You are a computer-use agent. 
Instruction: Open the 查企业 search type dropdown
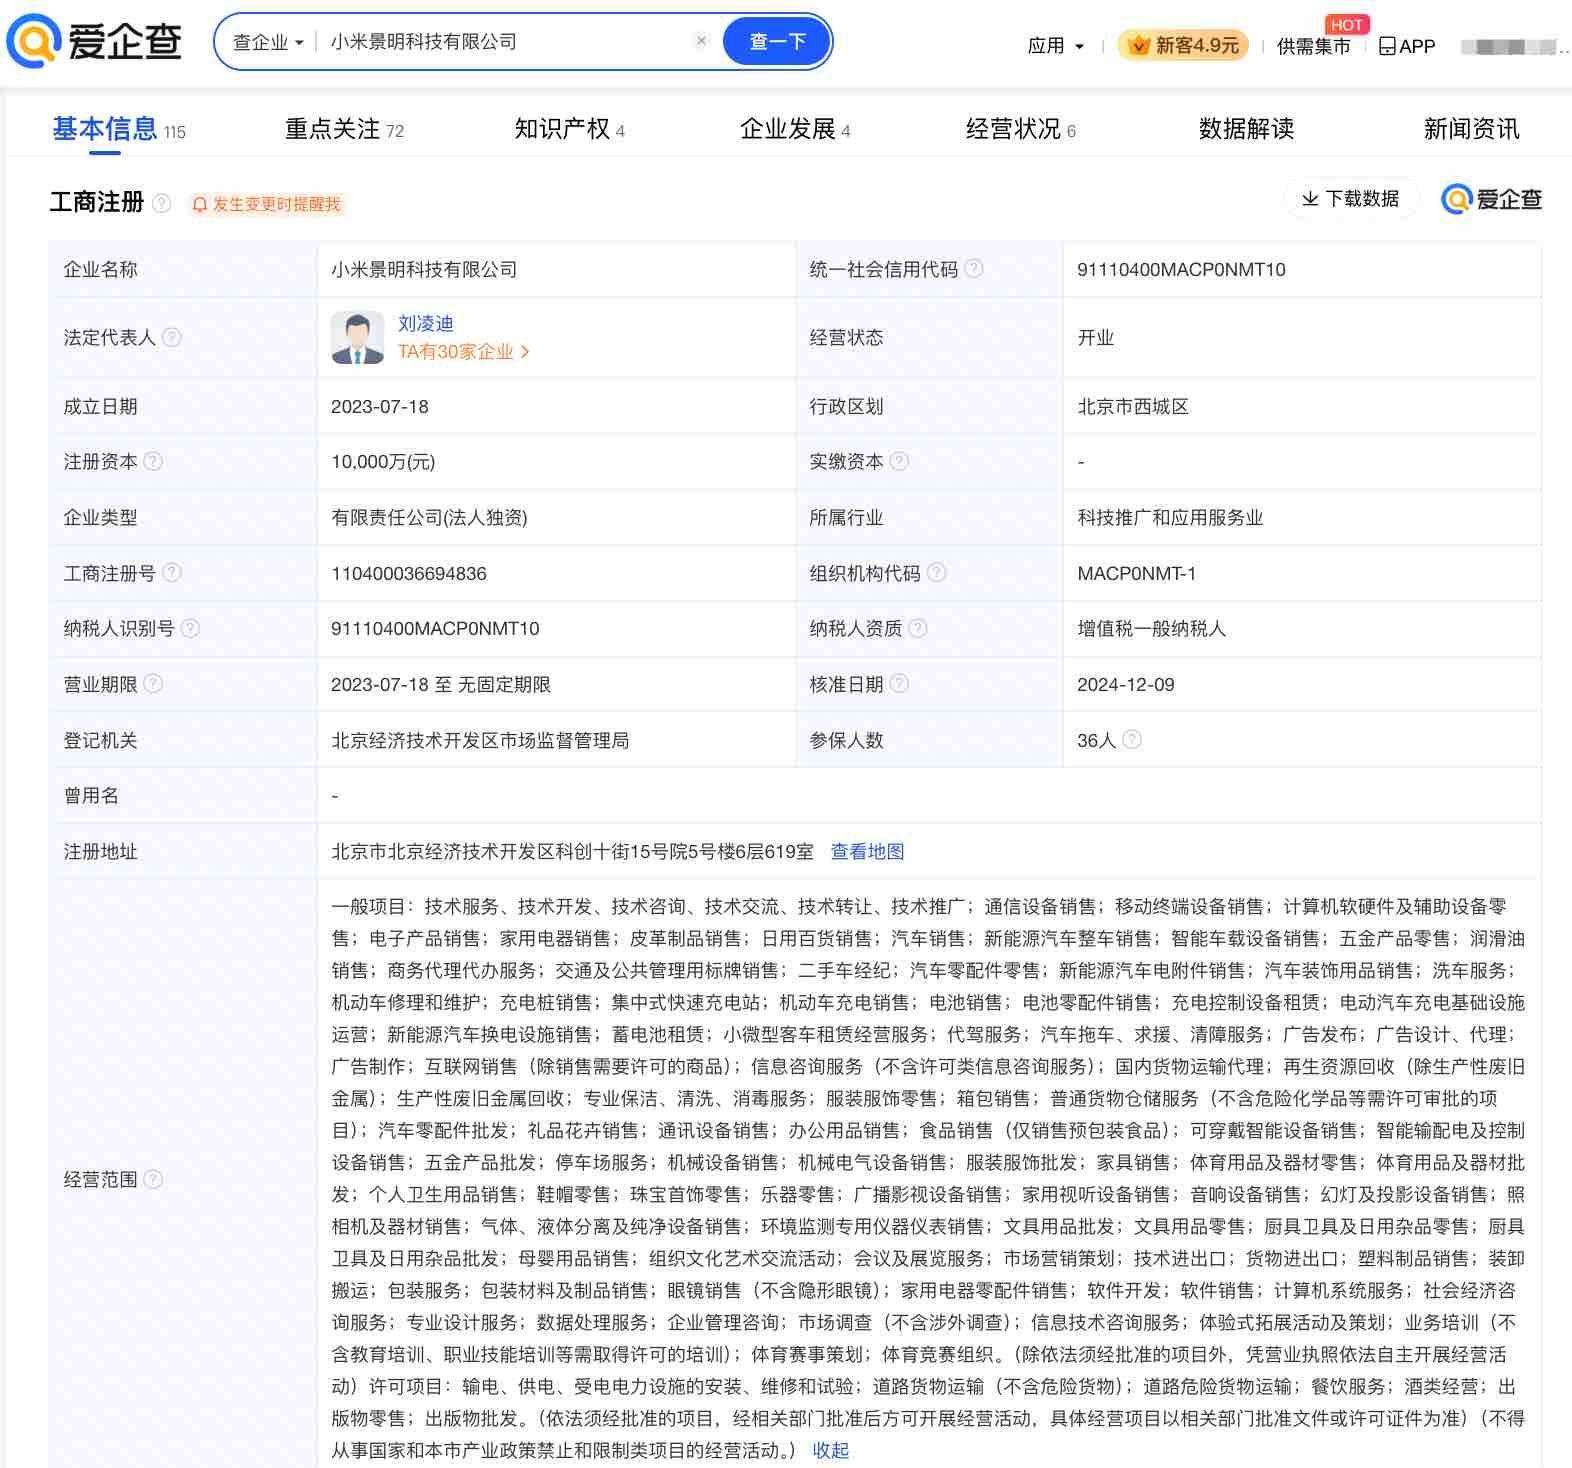point(268,42)
